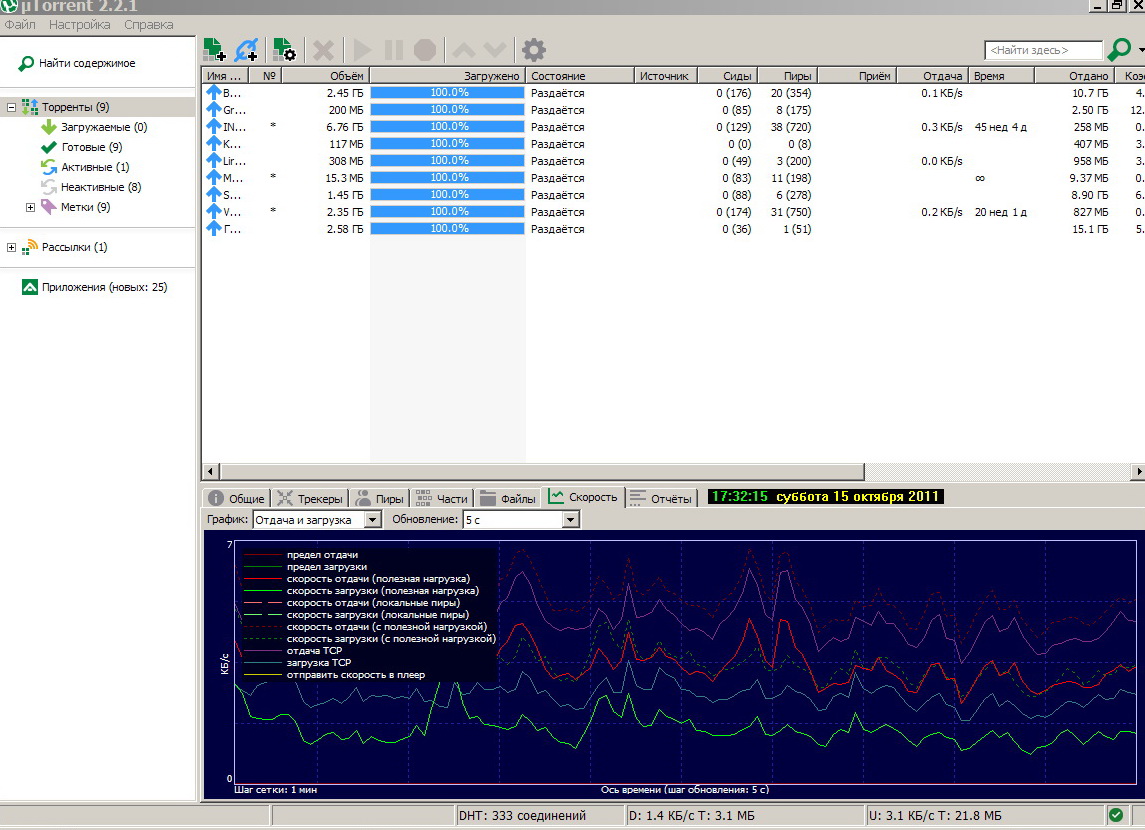Open the Настройка menu
The image size is (1145, 830).
(79, 24)
